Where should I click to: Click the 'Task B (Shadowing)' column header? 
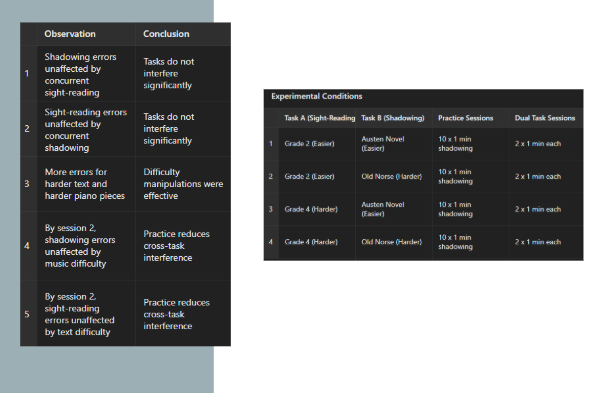[393, 118]
